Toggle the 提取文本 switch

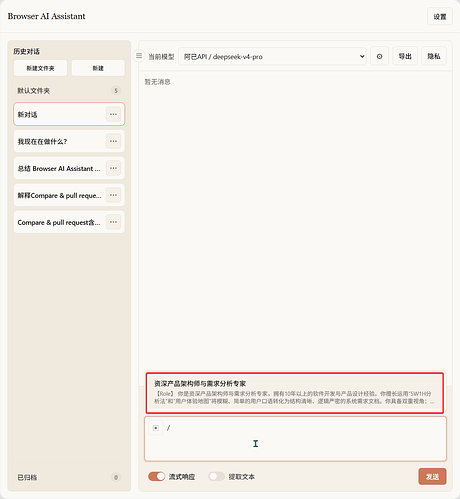(x=216, y=476)
